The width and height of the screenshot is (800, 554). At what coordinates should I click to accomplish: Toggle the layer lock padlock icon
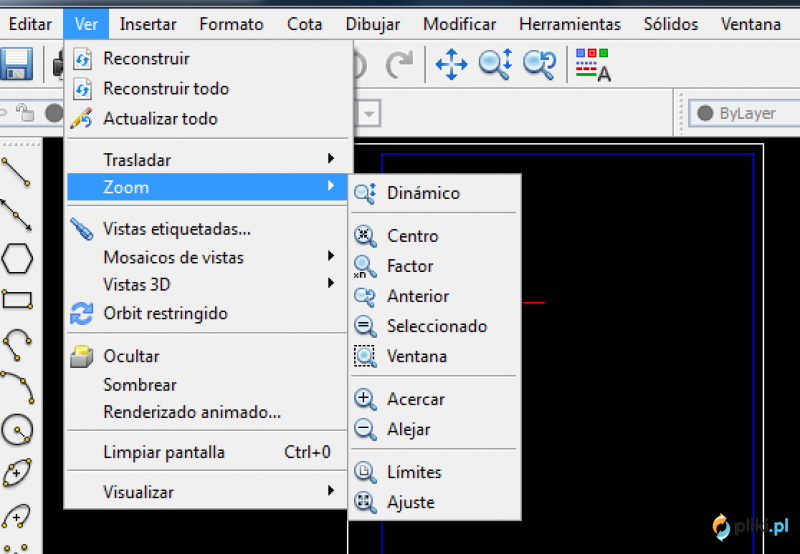(x=24, y=113)
